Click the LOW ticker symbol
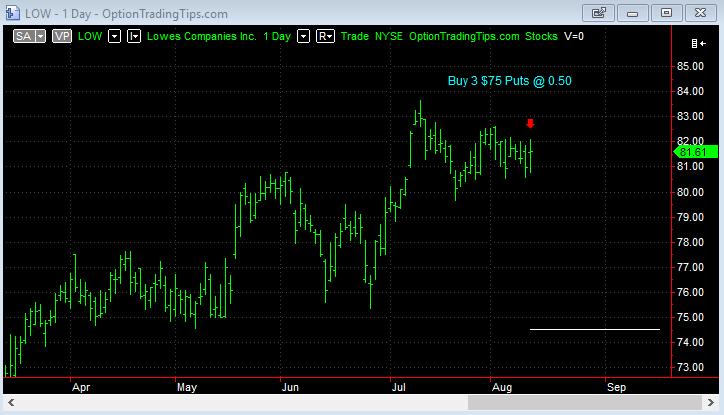The width and height of the screenshot is (724, 415). pyautogui.click(x=90, y=36)
